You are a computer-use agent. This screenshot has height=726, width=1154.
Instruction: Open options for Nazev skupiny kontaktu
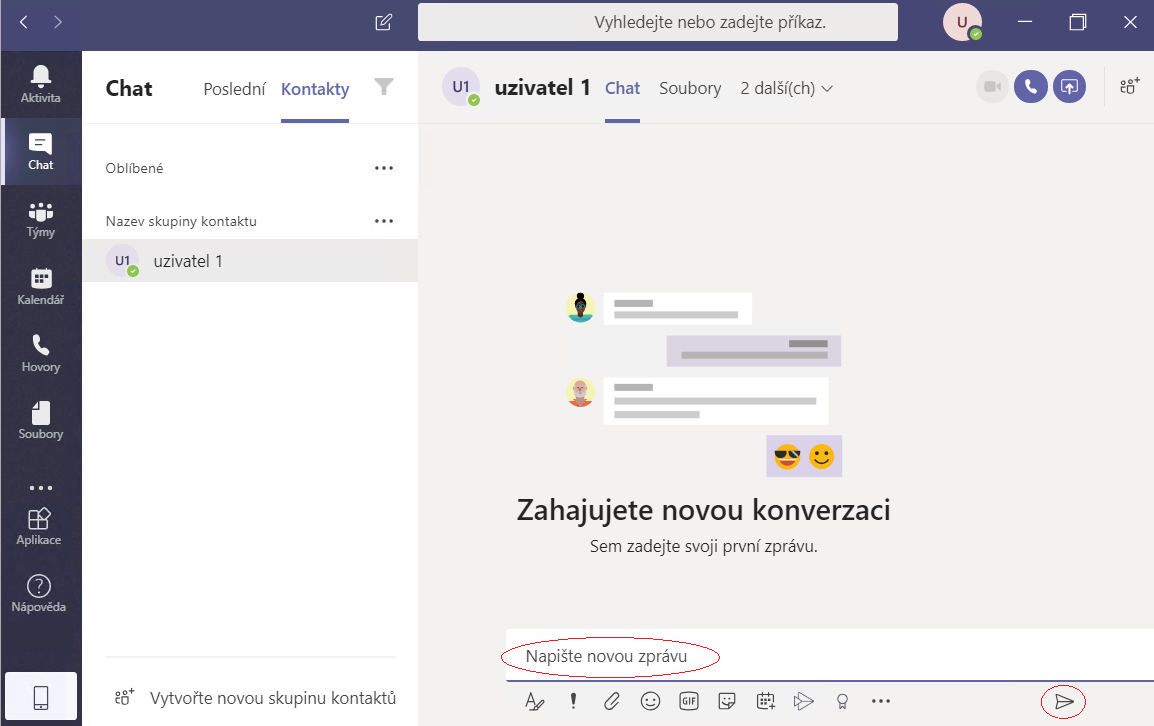383,221
